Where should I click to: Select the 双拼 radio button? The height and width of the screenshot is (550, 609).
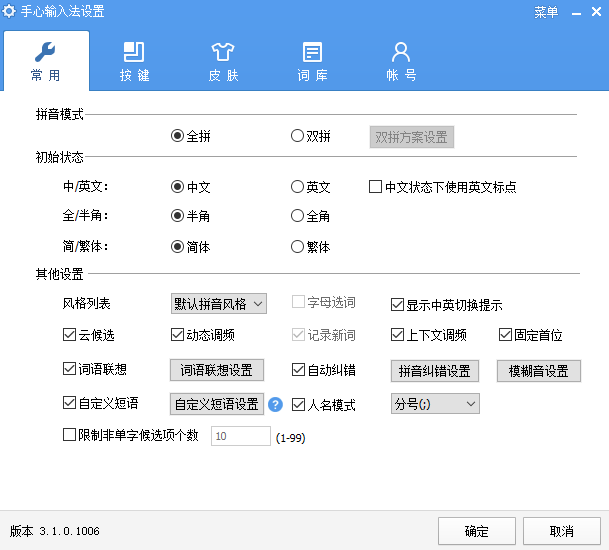coord(297,137)
